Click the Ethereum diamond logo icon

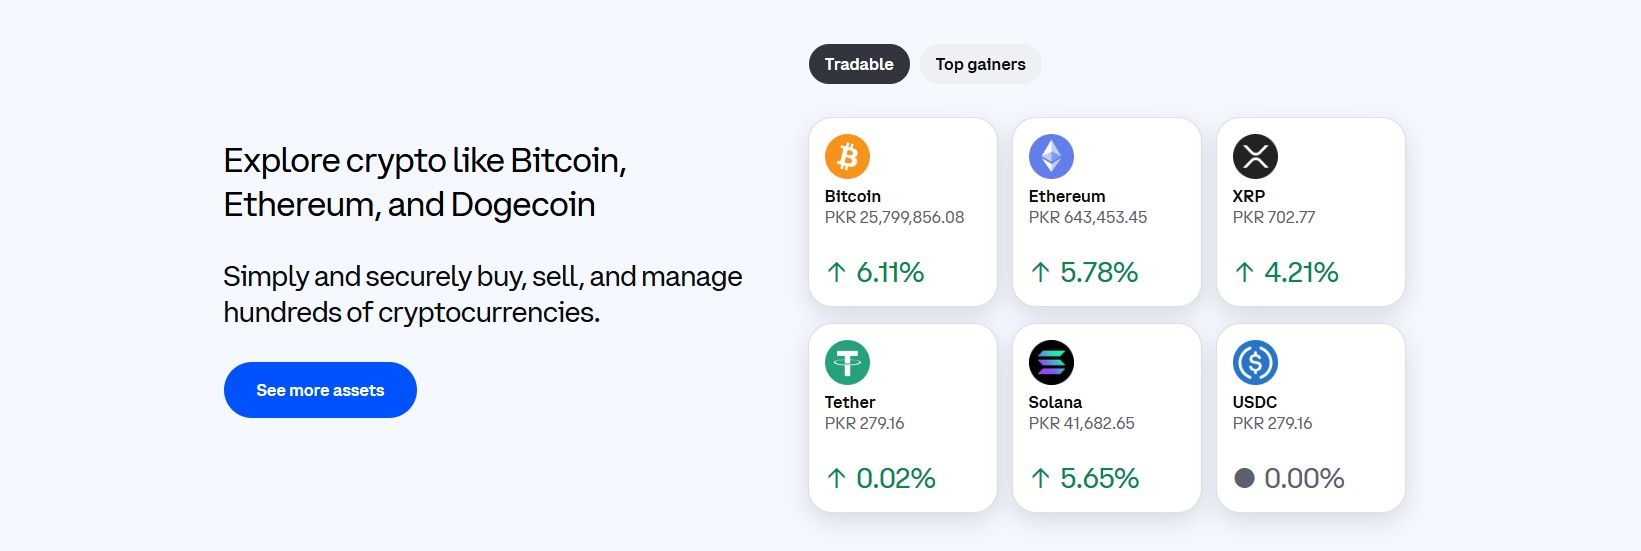[x=1051, y=157]
